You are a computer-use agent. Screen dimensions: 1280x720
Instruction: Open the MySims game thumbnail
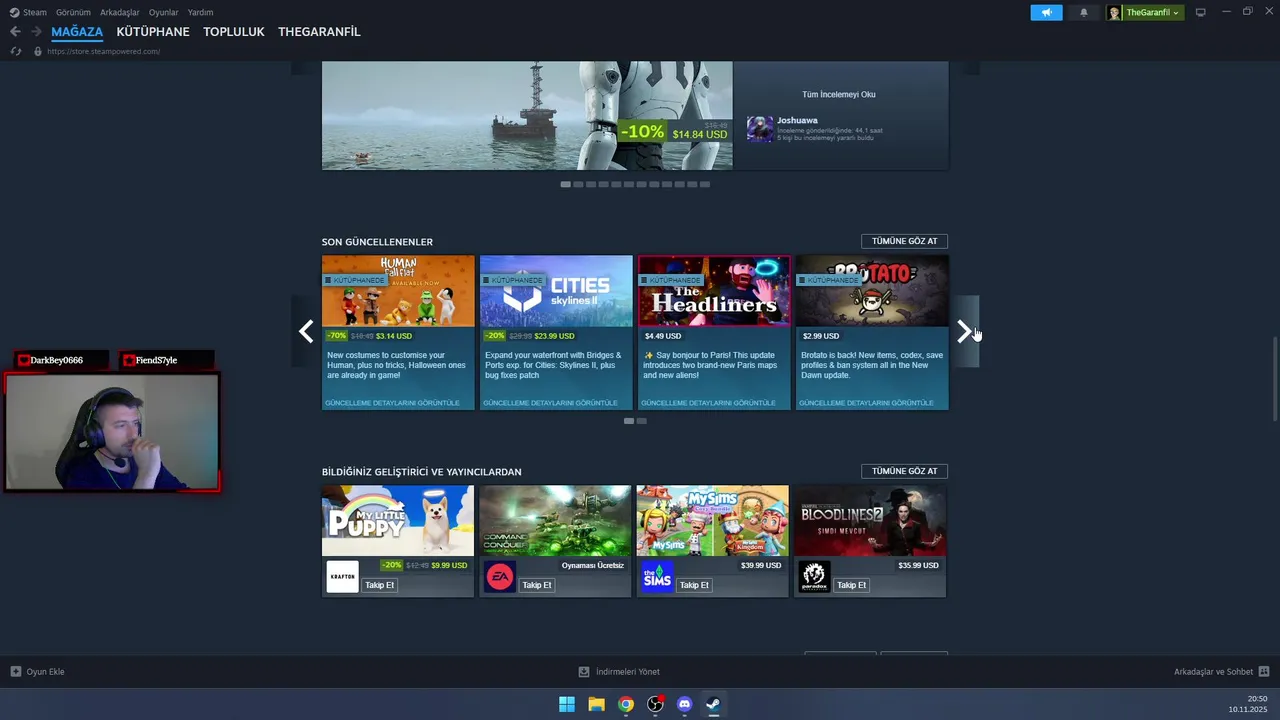tap(713, 521)
